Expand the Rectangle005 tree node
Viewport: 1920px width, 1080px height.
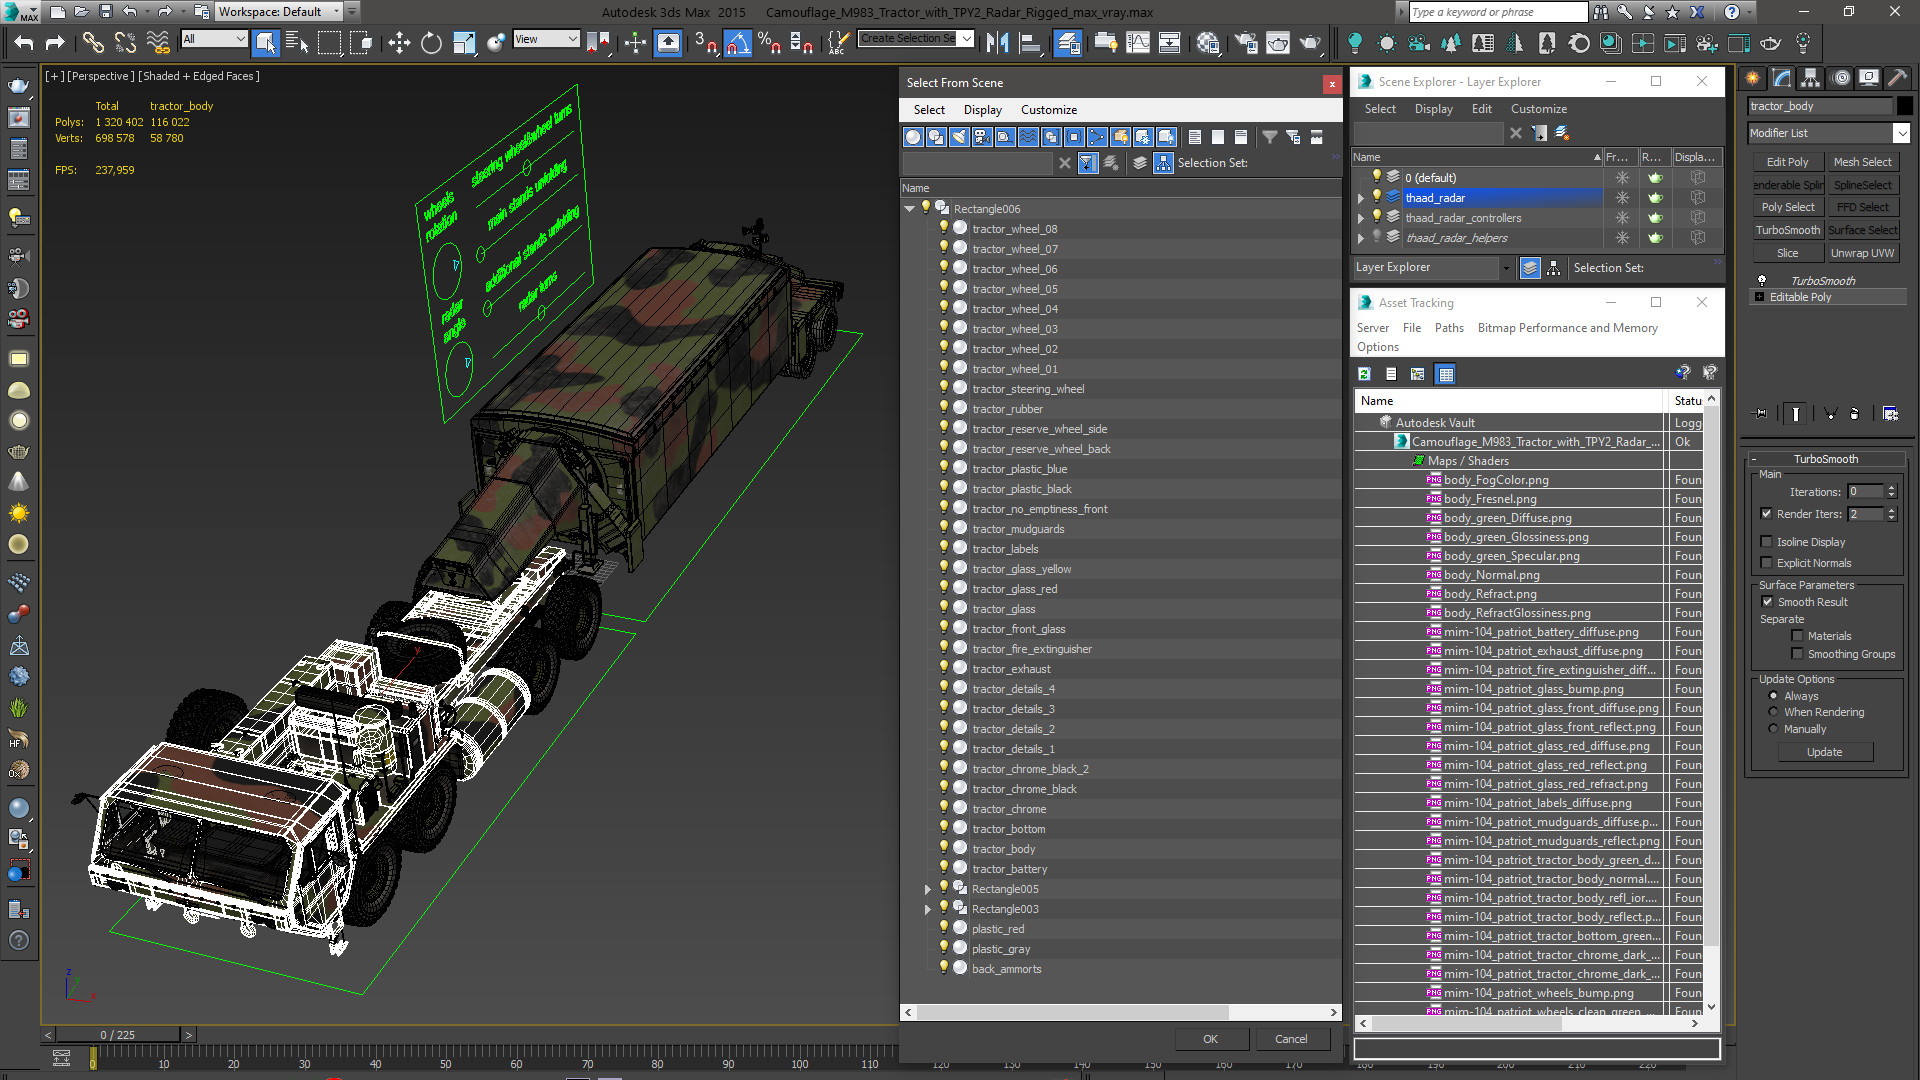coord(927,889)
